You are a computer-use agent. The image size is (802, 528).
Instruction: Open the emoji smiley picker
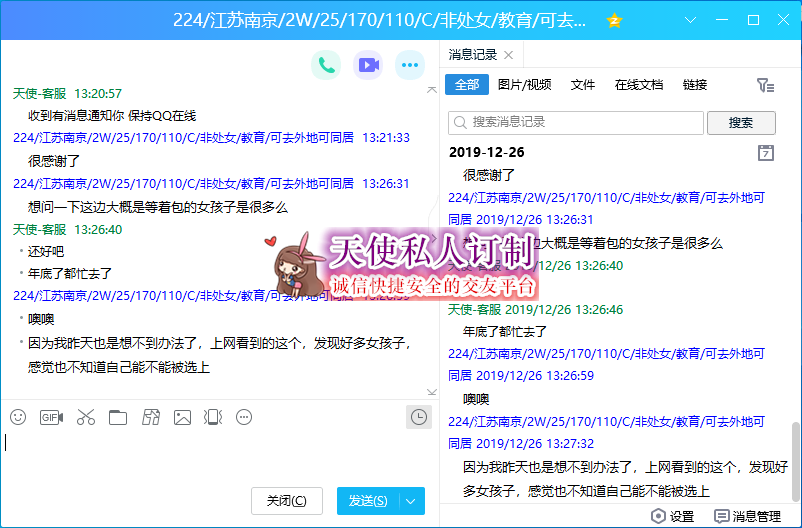(x=18, y=417)
